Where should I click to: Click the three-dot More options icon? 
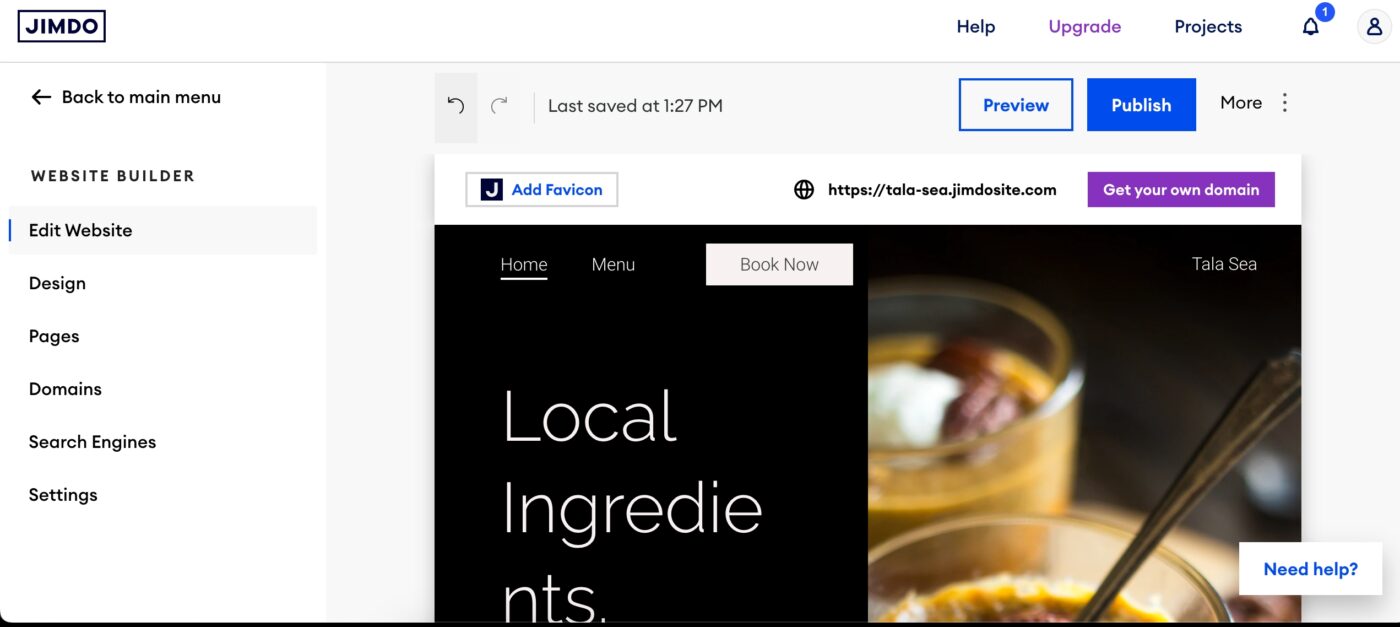tap(1285, 103)
